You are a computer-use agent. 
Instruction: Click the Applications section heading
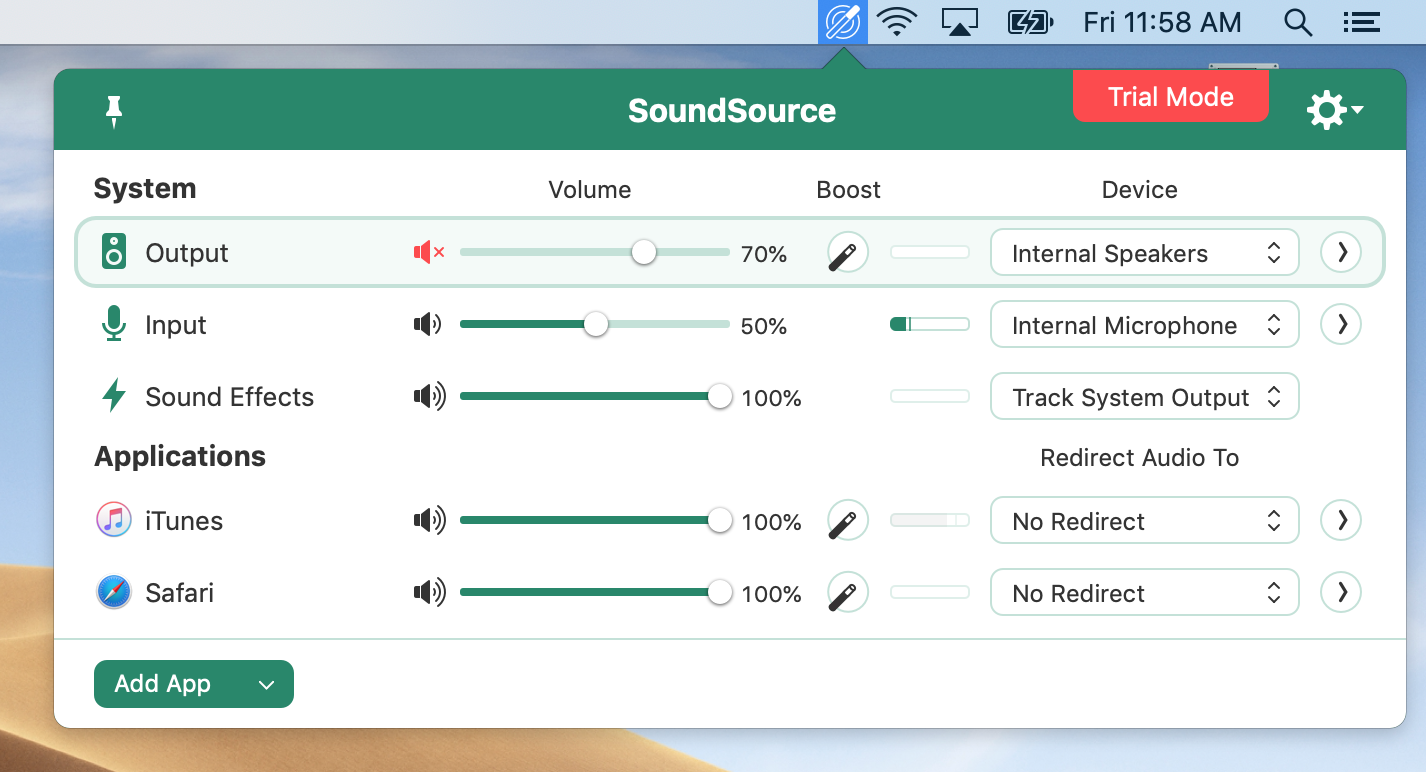[x=180, y=457]
